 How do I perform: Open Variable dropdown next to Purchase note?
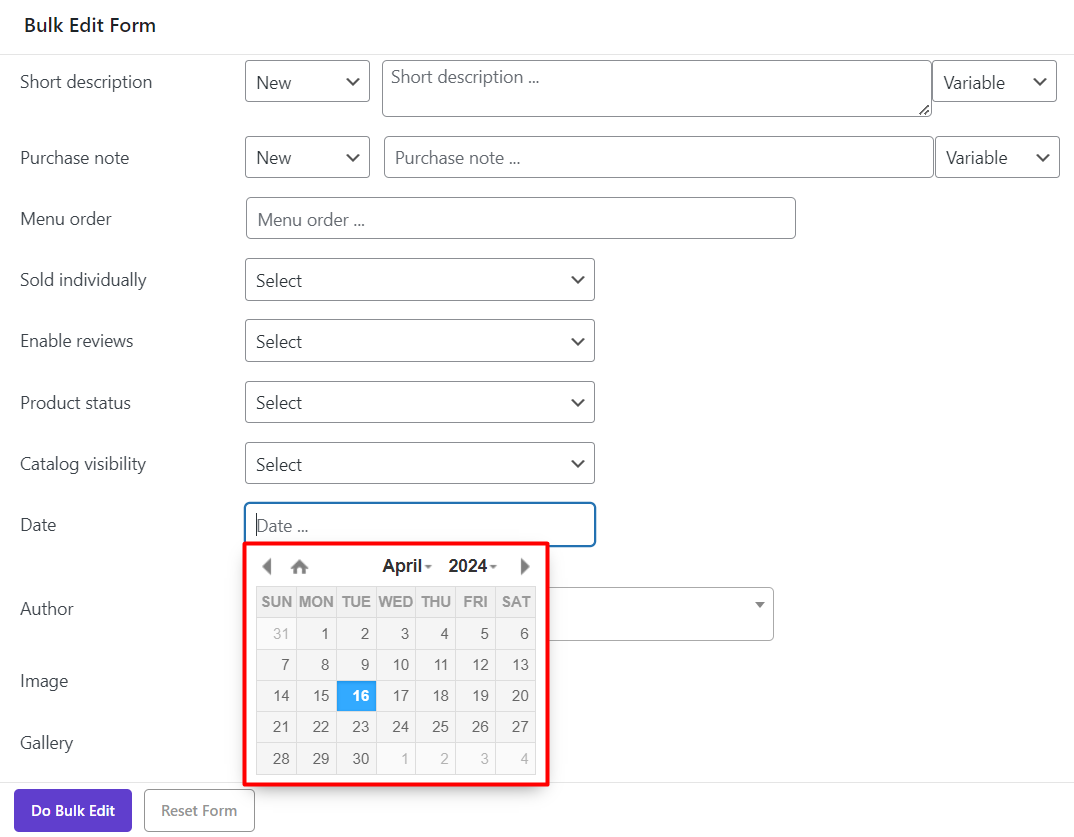tap(996, 158)
